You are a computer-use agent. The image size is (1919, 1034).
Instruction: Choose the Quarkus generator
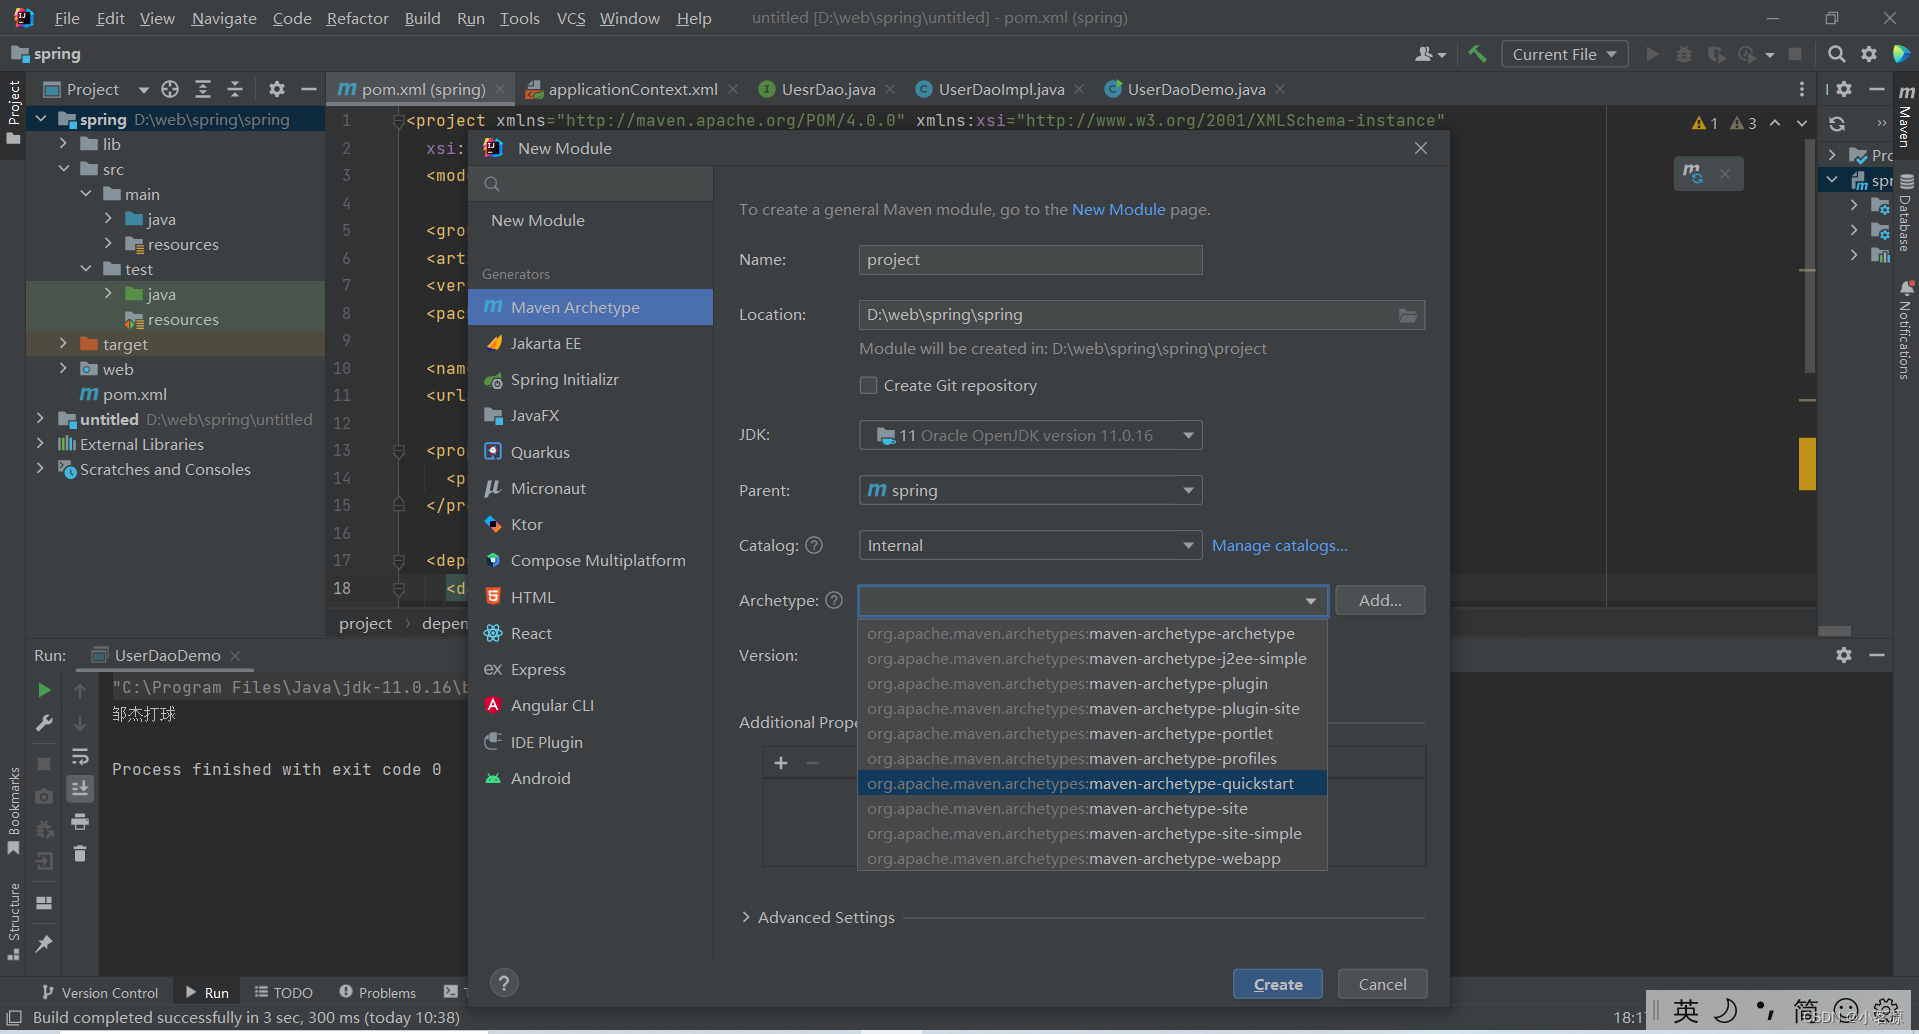click(590, 452)
